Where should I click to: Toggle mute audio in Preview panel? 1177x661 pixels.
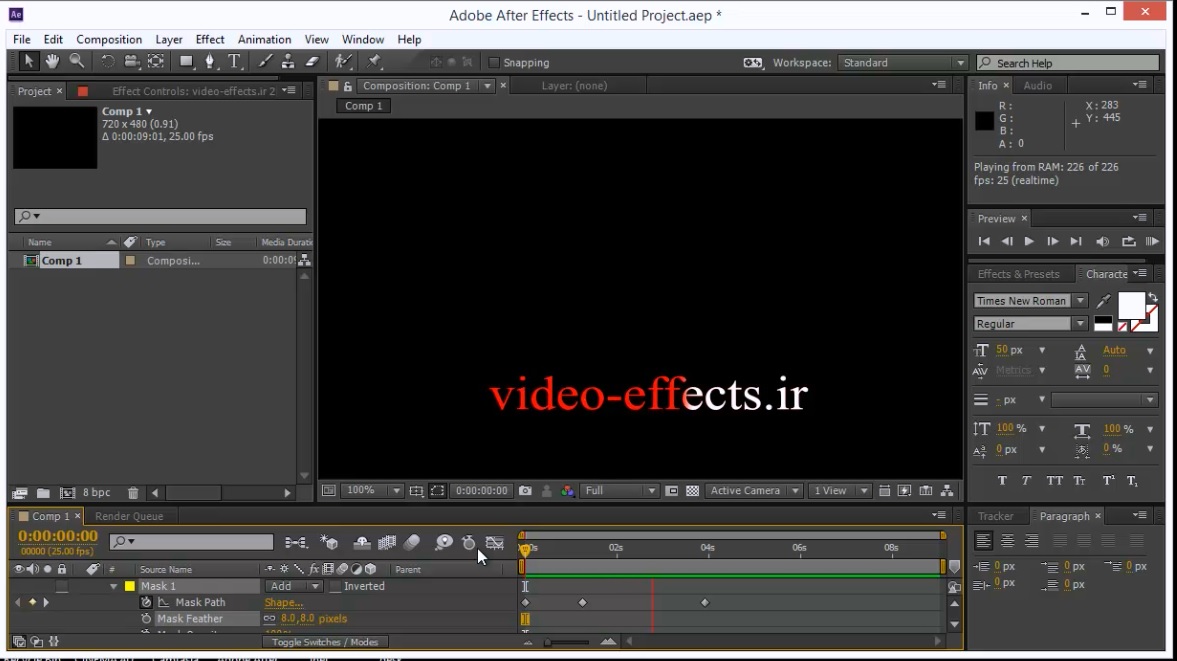coord(1102,242)
